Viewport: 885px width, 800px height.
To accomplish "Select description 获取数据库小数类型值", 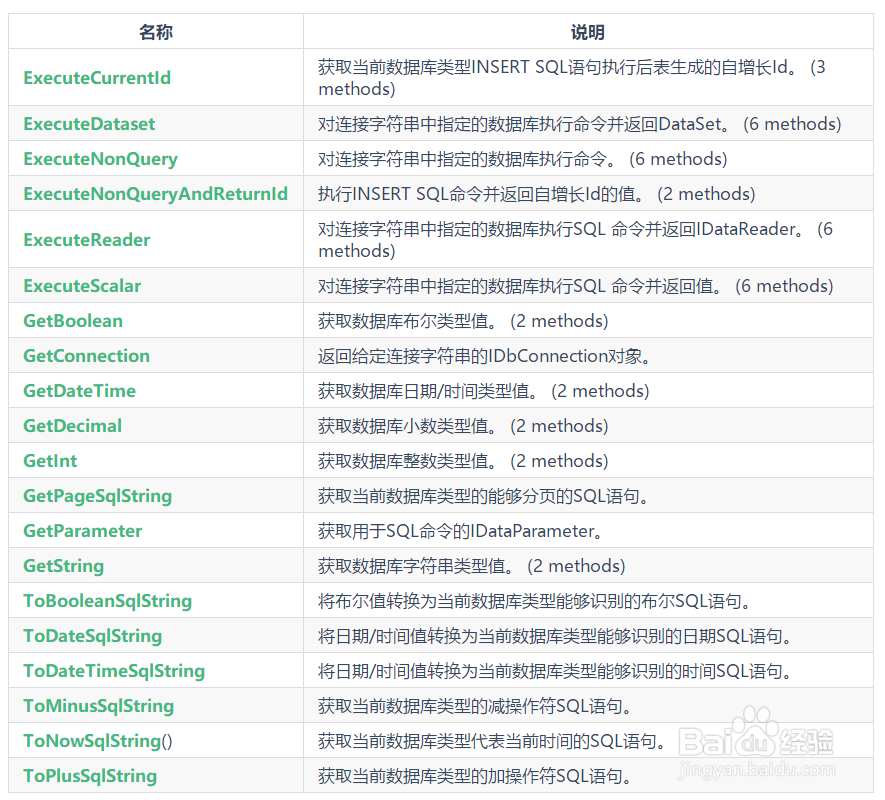I will 463,426.
